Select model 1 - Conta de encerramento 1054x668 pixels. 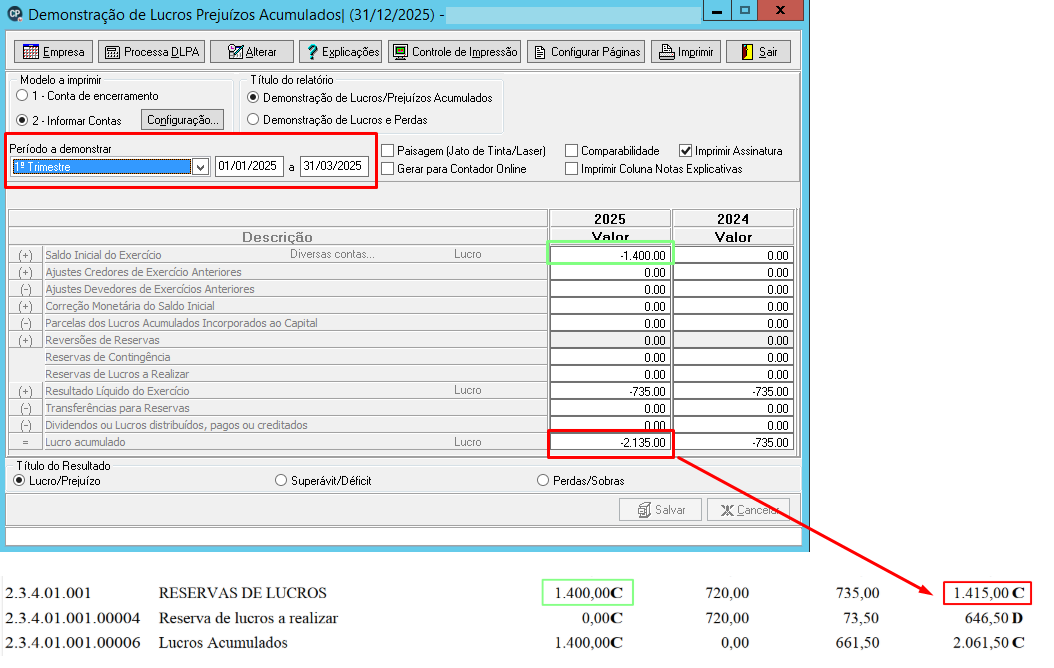click(x=22, y=96)
